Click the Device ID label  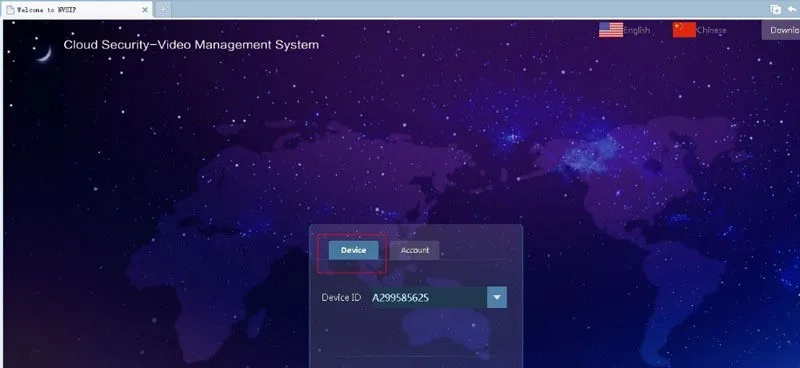pyautogui.click(x=341, y=298)
